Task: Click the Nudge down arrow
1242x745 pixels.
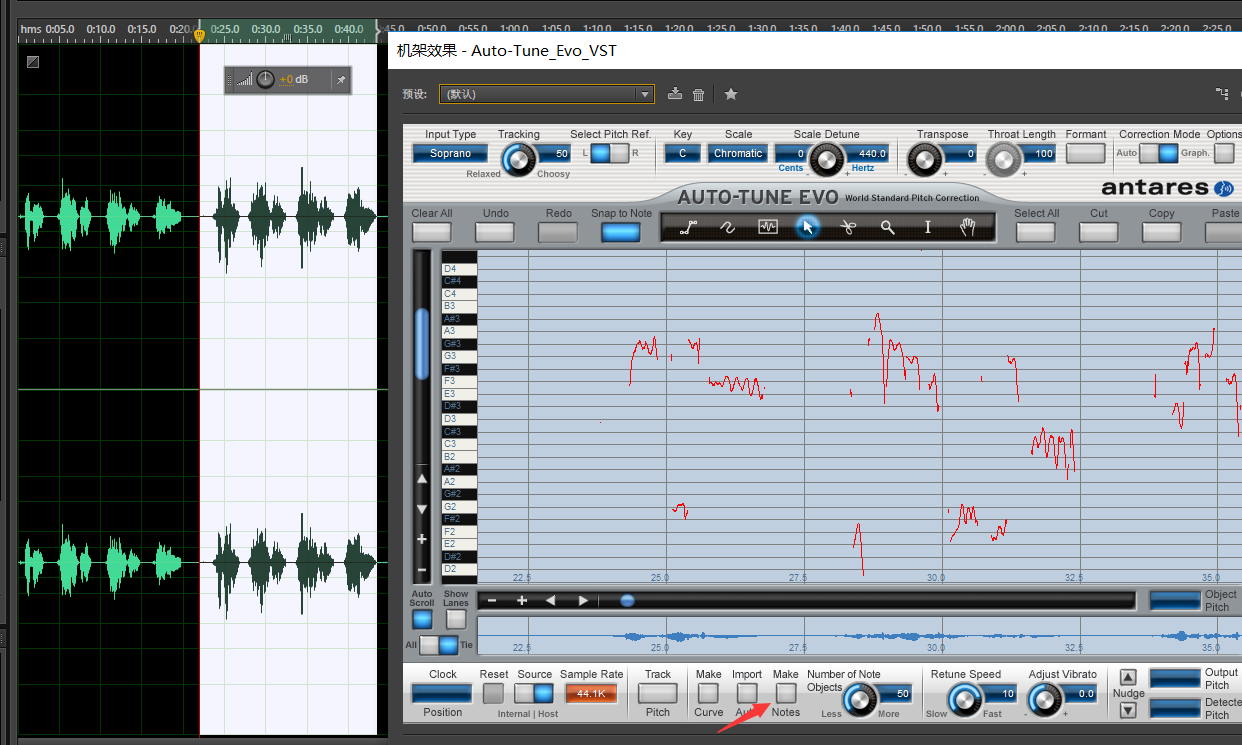Action: point(1128,710)
